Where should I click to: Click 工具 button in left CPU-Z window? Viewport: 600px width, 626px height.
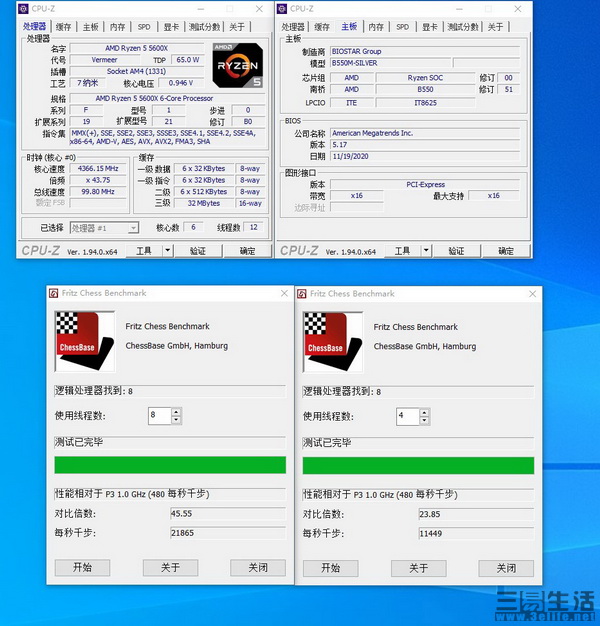144,251
